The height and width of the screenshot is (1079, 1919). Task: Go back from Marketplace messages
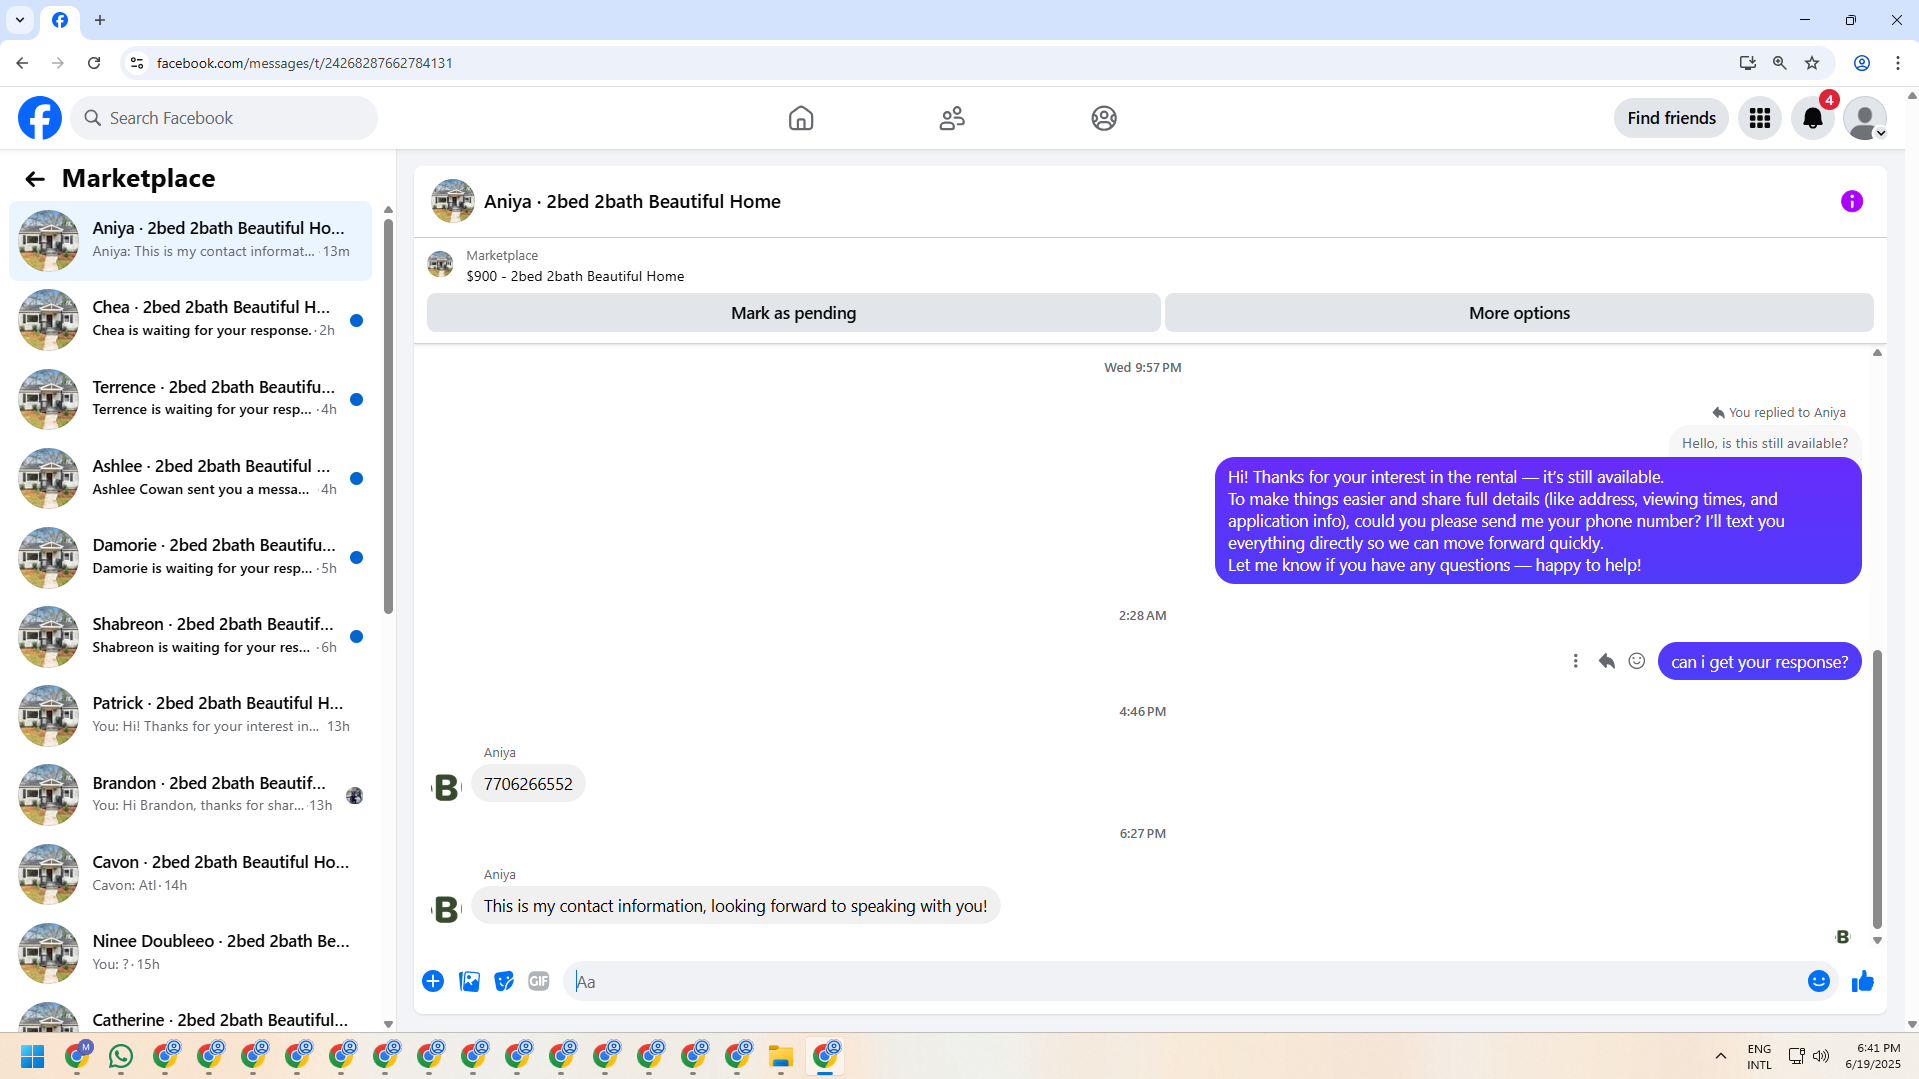point(35,179)
